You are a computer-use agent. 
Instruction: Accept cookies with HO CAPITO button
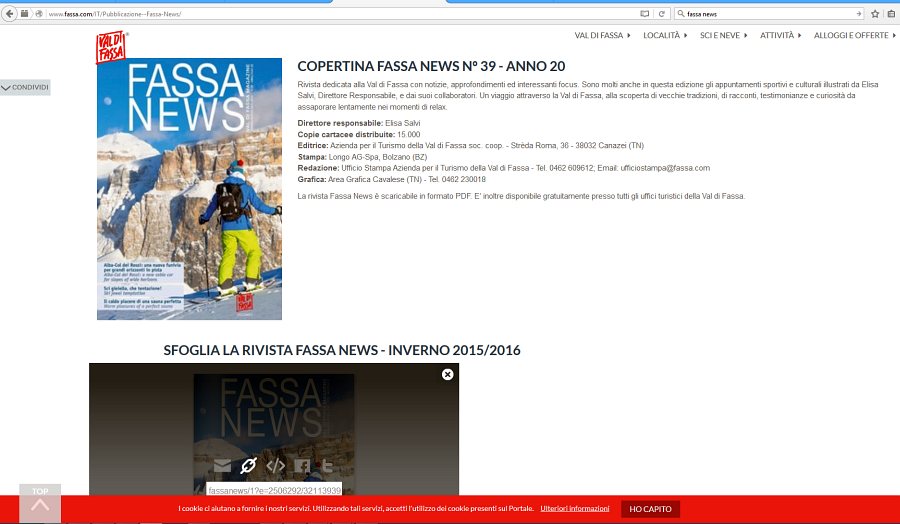[x=650, y=509]
